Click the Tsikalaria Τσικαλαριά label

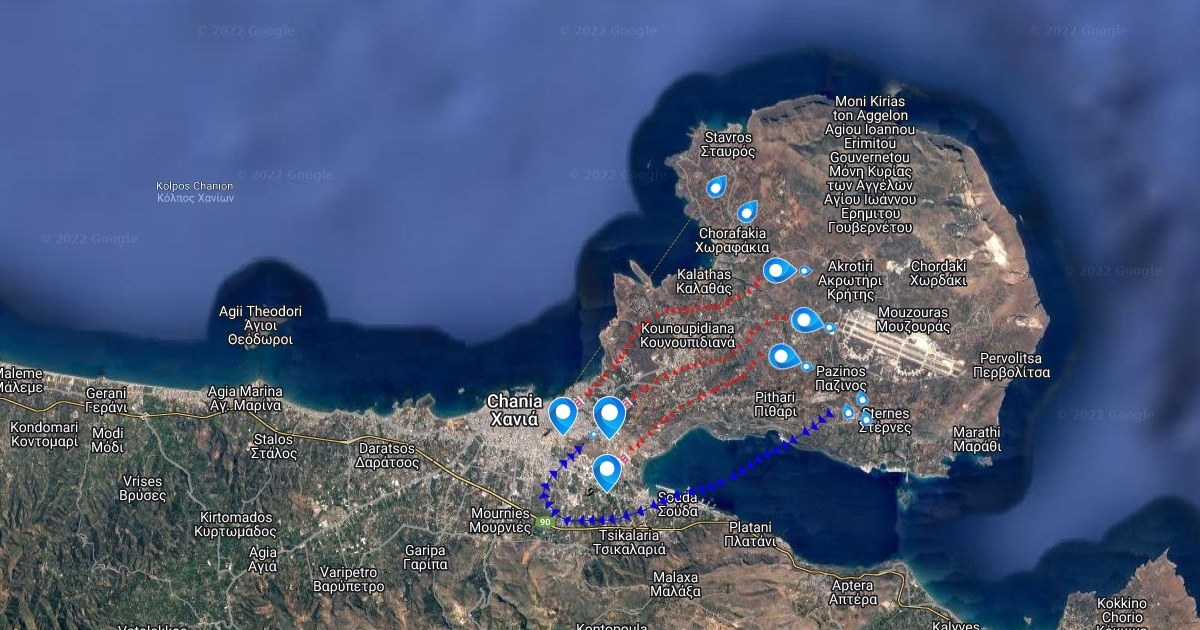629,543
